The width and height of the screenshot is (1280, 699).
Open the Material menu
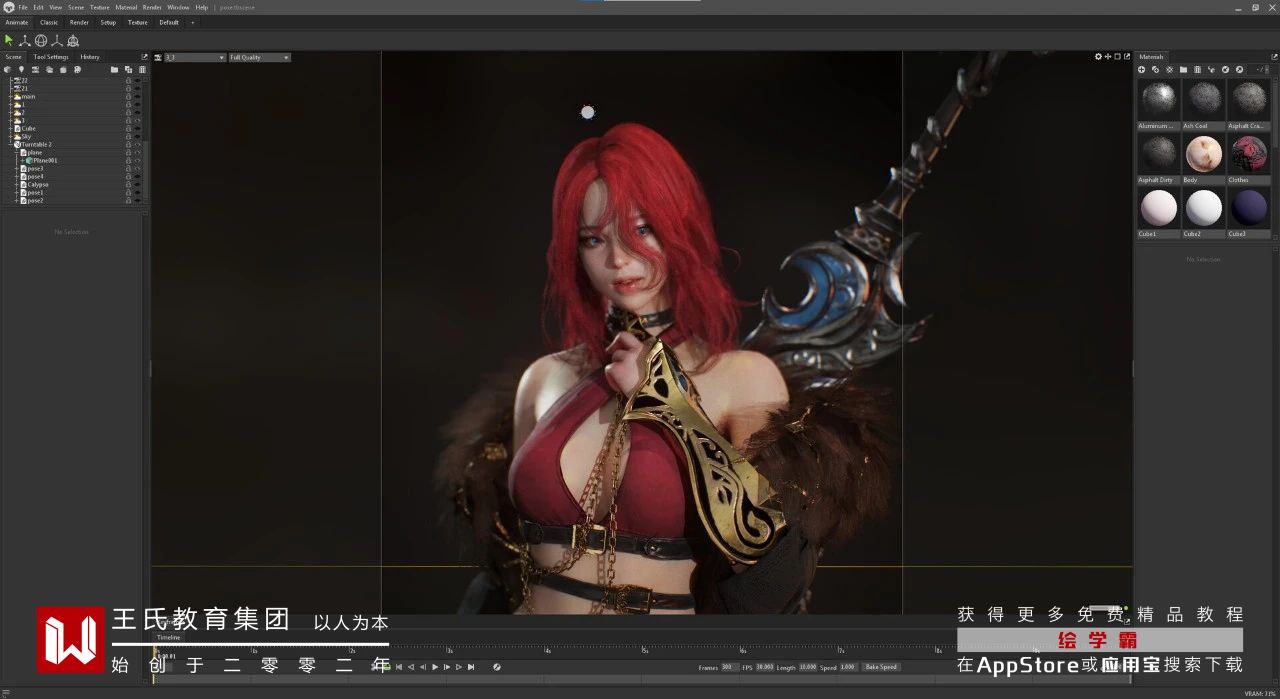click(x=126, y=7)
